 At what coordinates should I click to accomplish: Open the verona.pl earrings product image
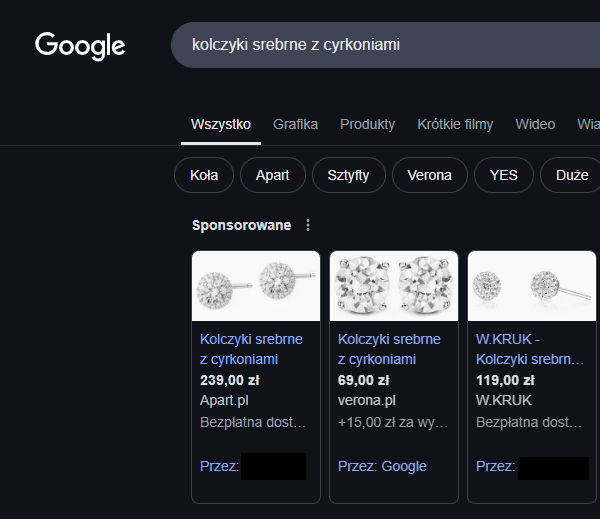click(394, 286)
